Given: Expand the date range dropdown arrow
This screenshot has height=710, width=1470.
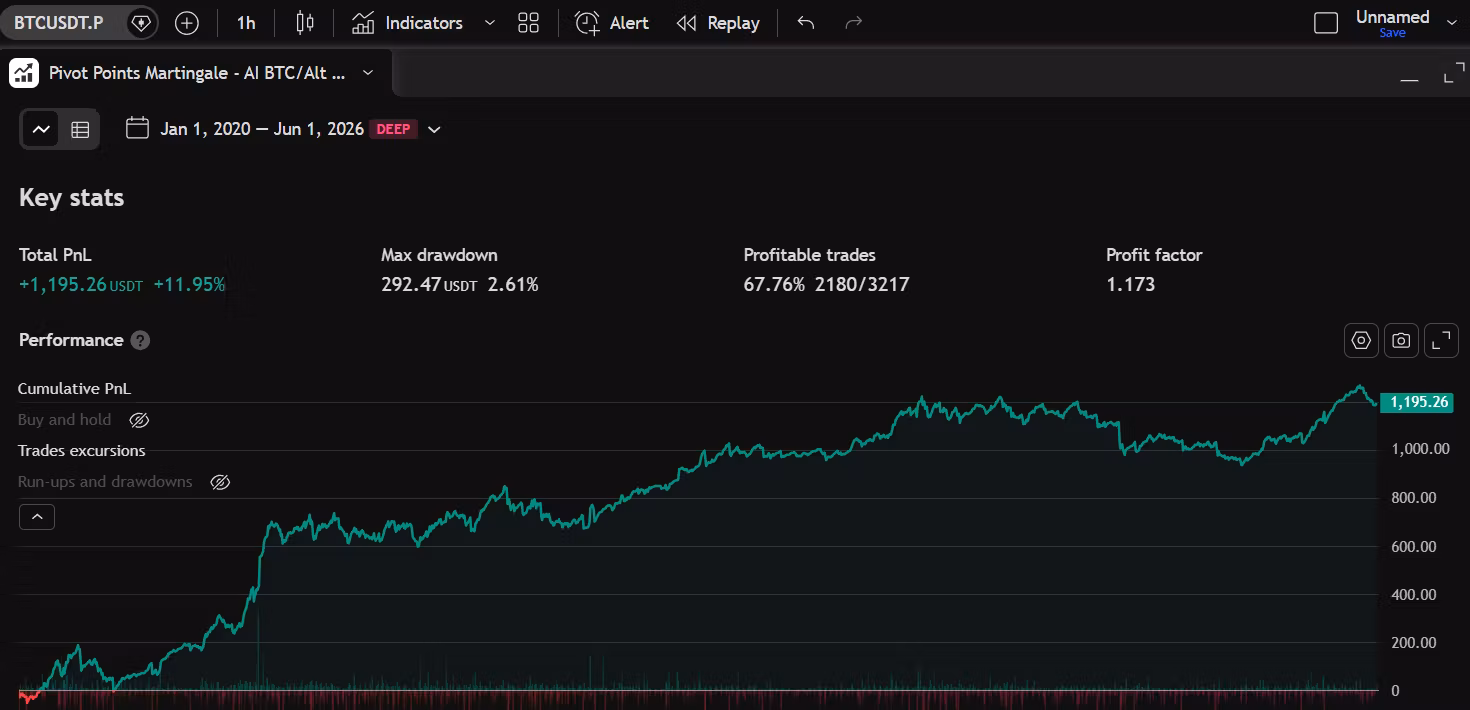Looking at the screenshot, I should (x=434, y=129).
